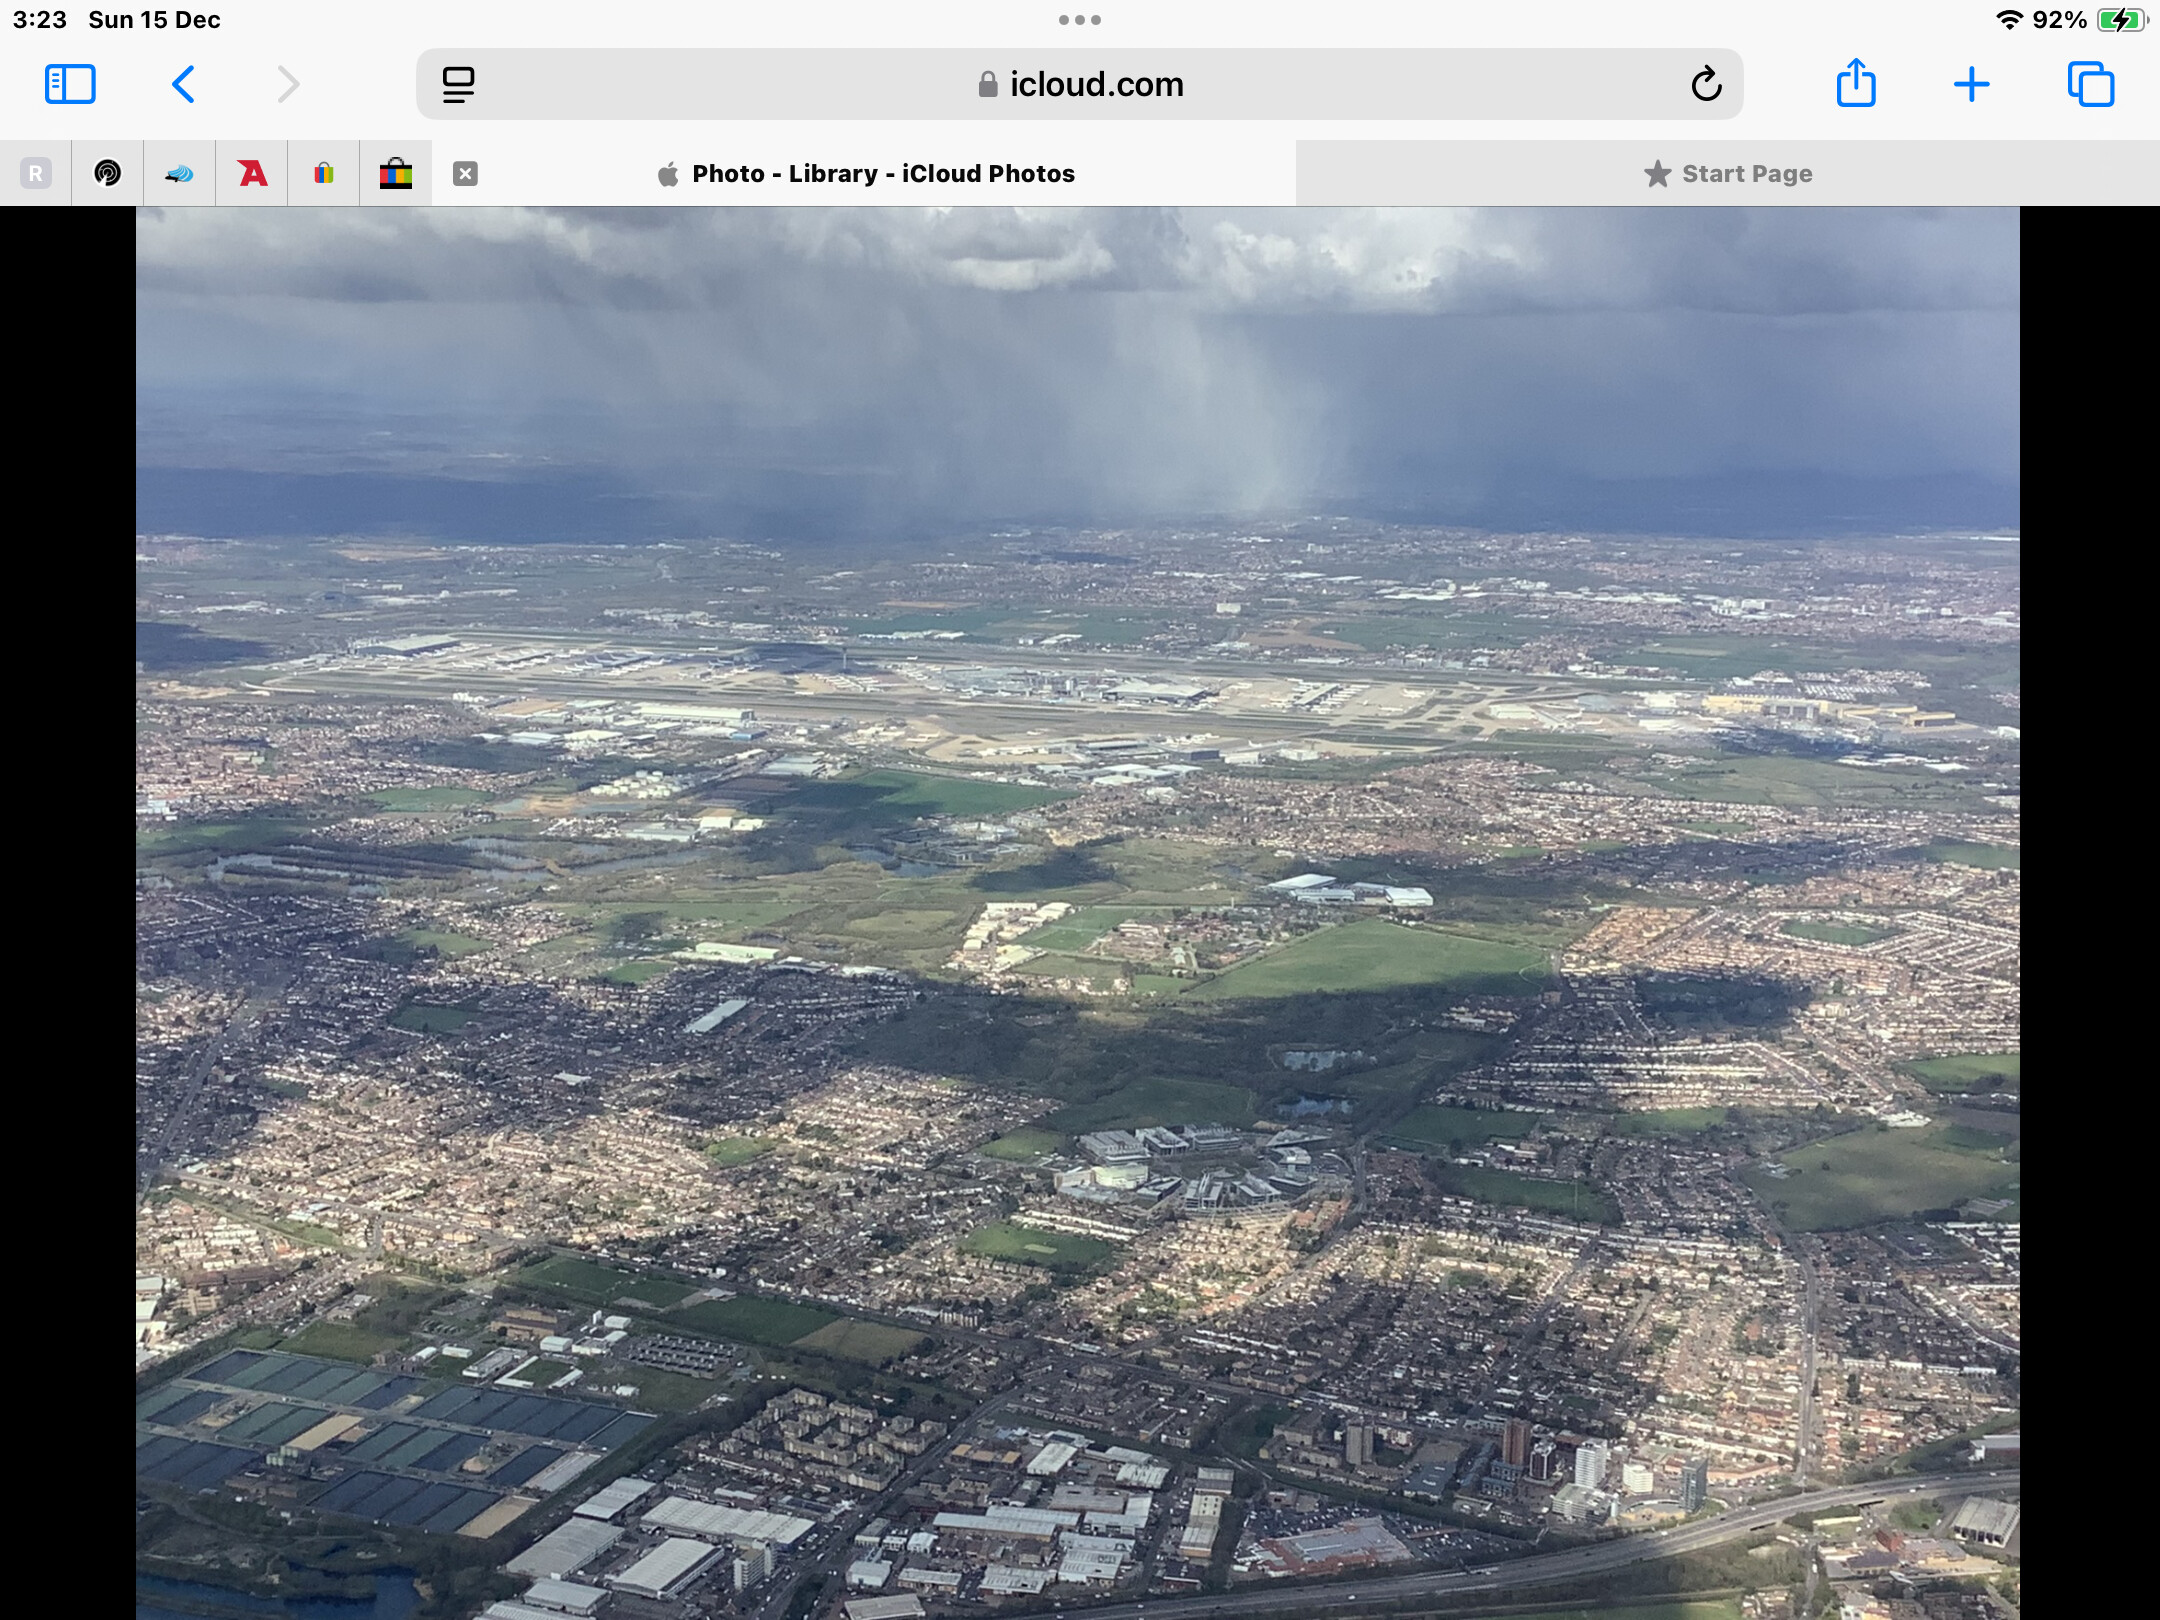The image size is (2160, 1620).
Task: Show the Safari sidebar
Action: coord(70,84)
